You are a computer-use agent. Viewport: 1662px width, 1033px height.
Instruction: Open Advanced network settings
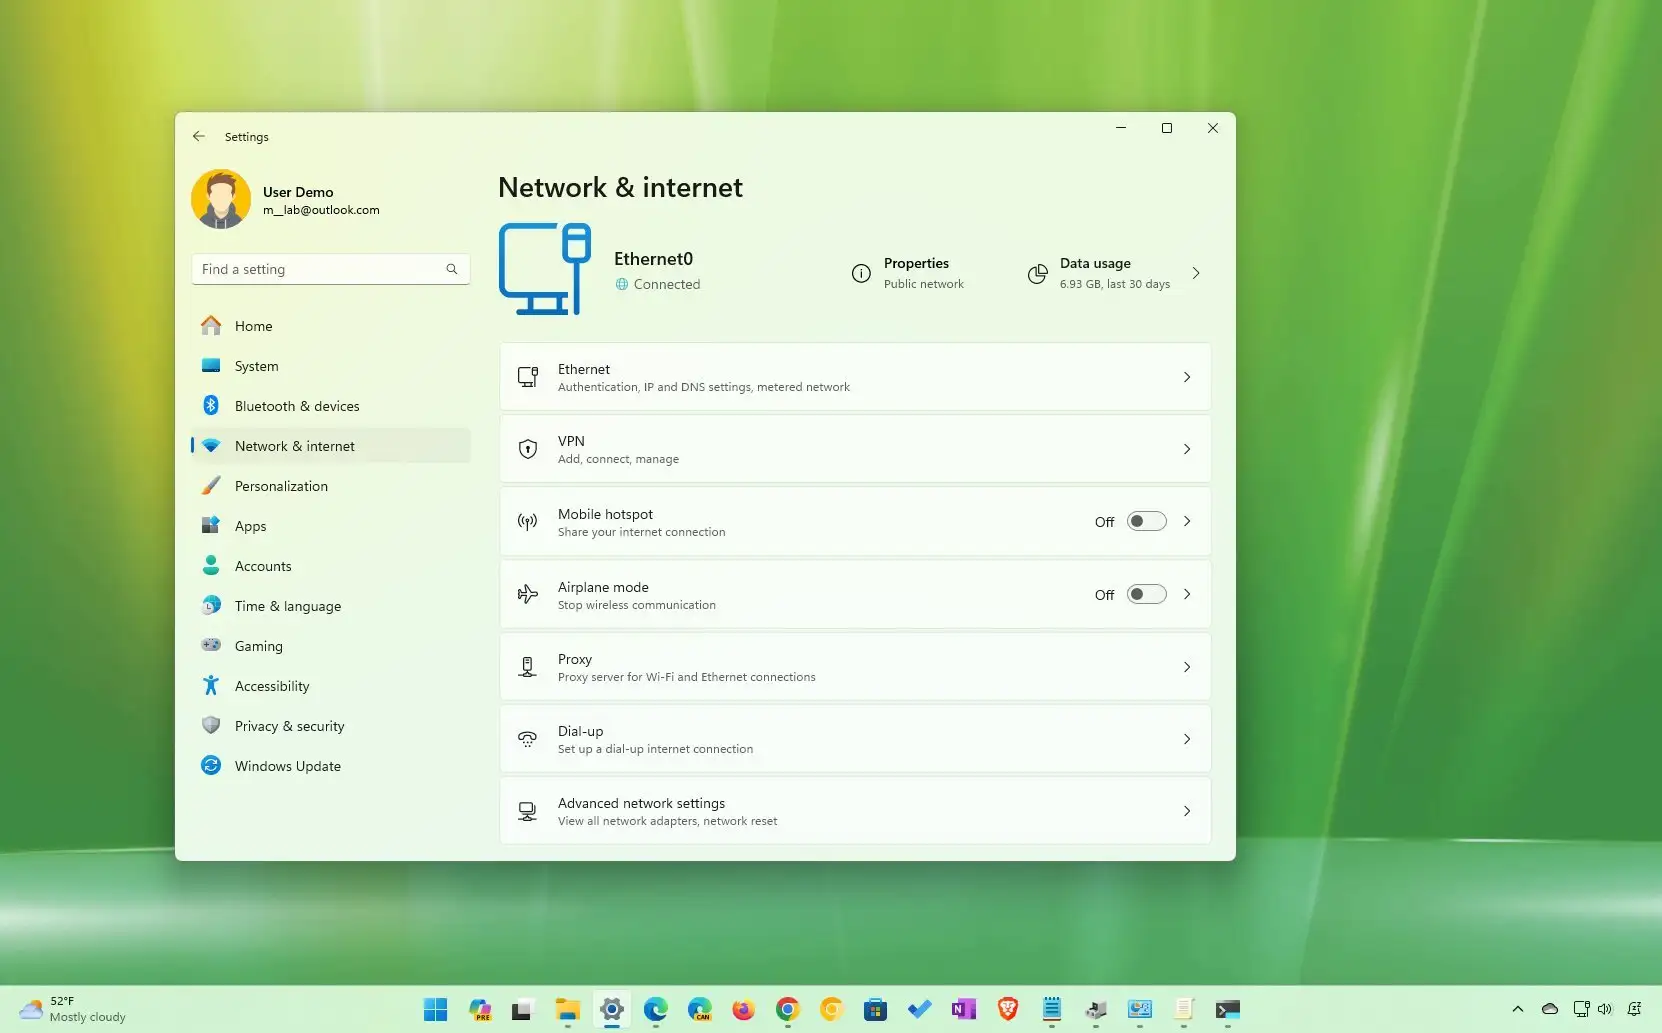point(855,811)
